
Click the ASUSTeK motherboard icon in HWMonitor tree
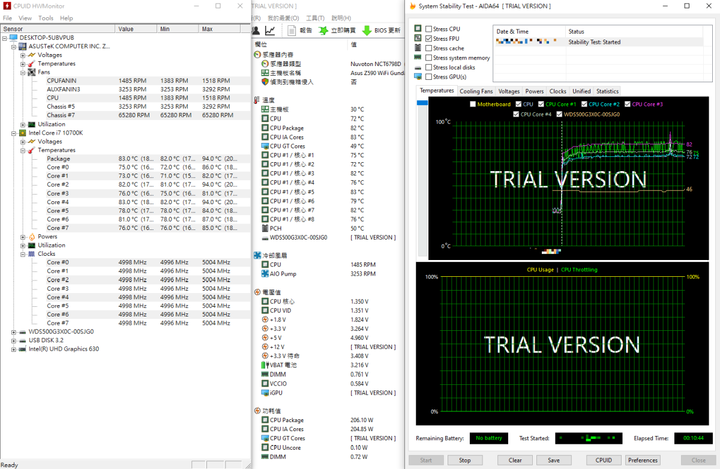tap(22, 46)
